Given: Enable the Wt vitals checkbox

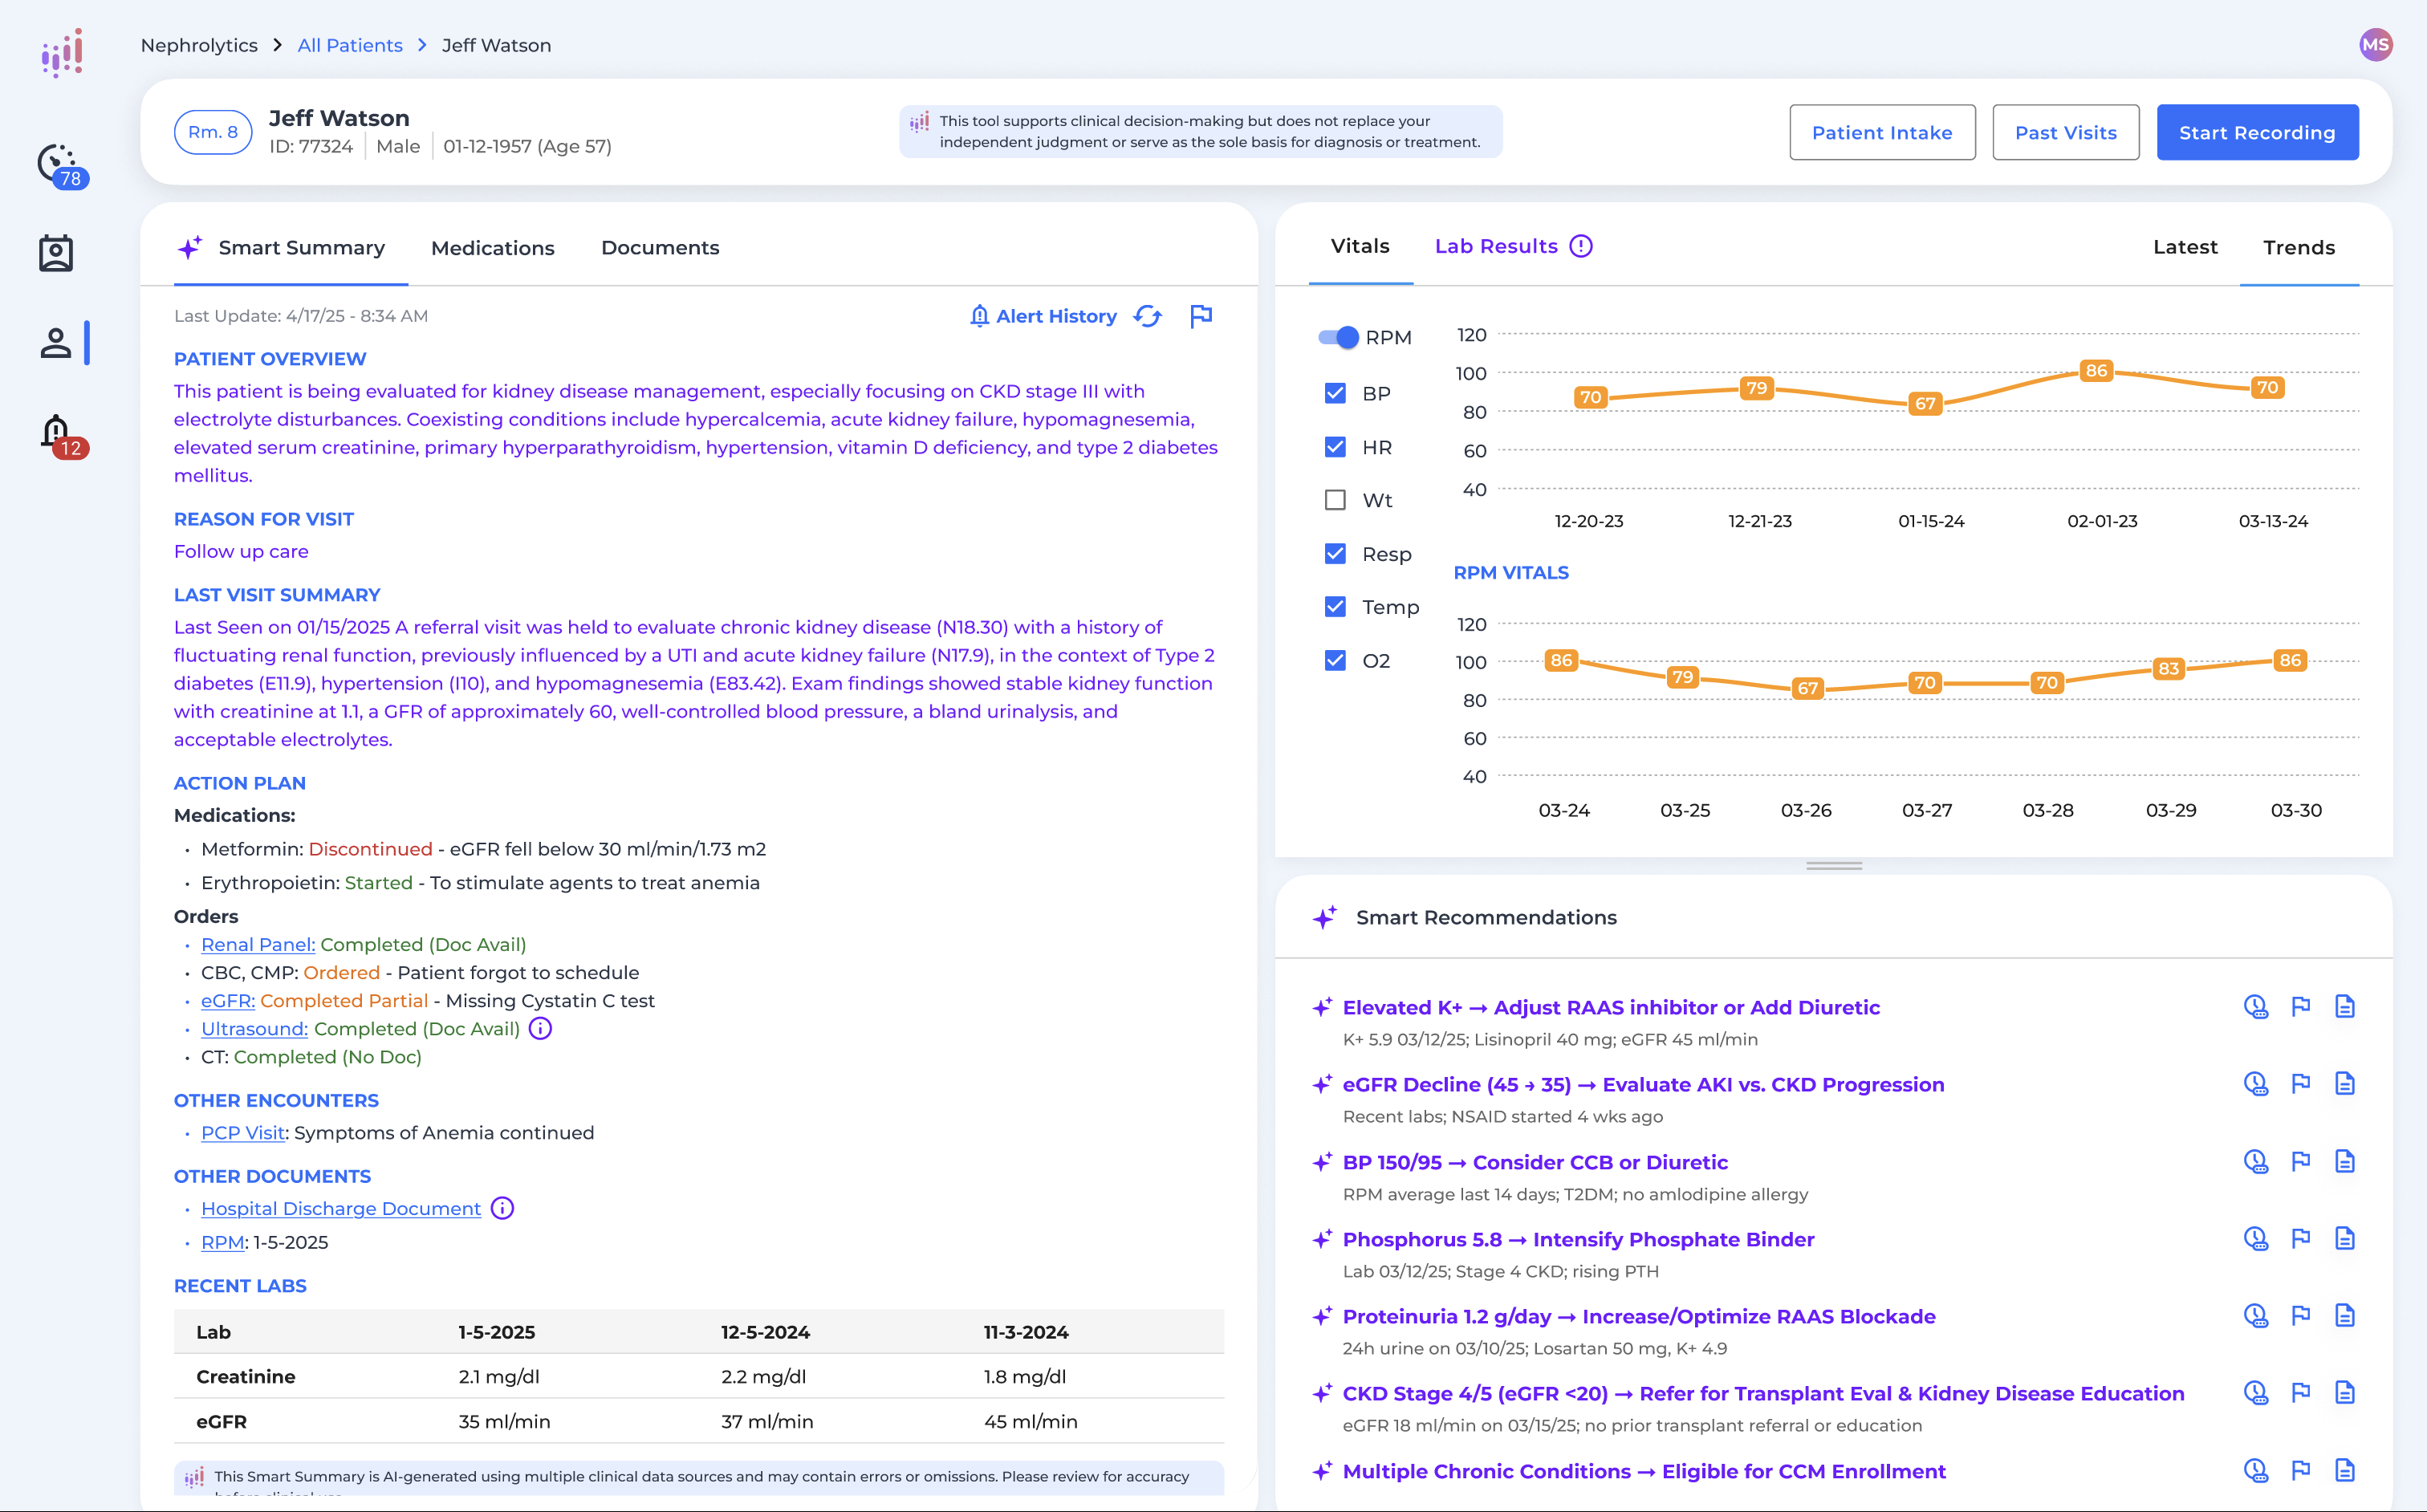Looking at the screenshot, I should 1335,499.
